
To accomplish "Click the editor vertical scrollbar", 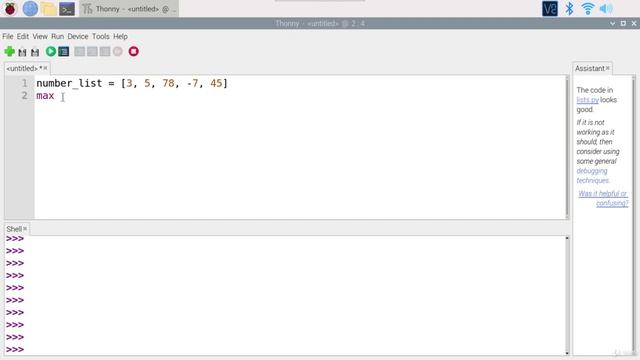I will tap(567, 147).
